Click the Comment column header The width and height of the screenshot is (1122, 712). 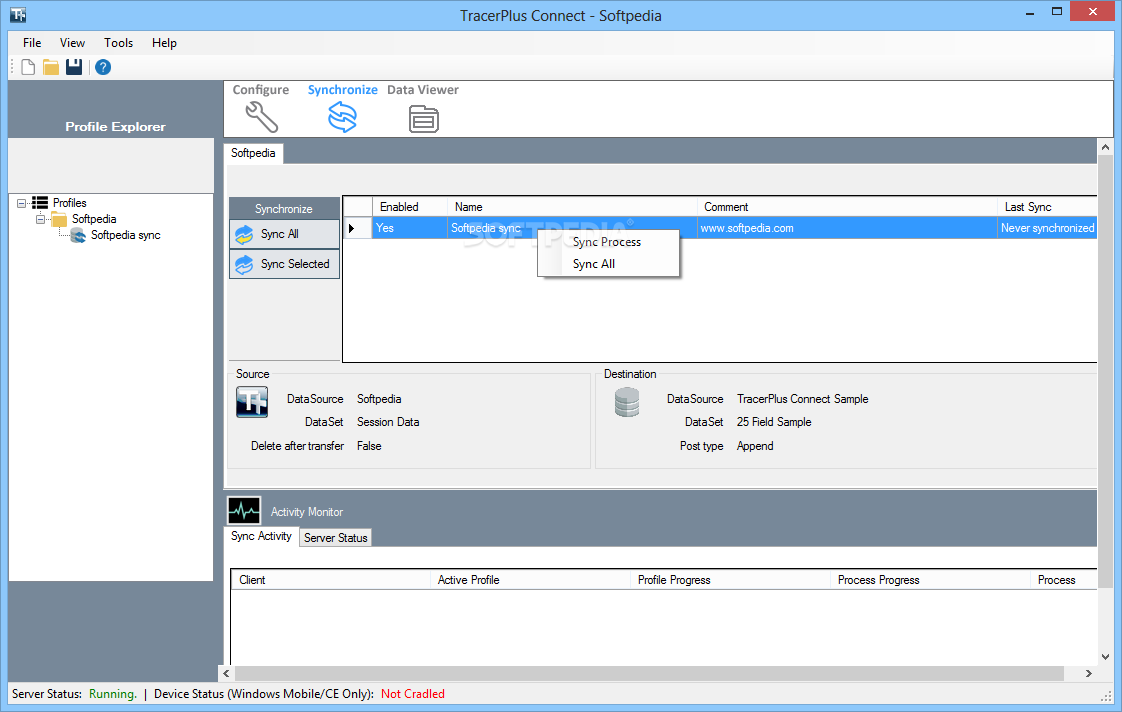click(847, 207)
